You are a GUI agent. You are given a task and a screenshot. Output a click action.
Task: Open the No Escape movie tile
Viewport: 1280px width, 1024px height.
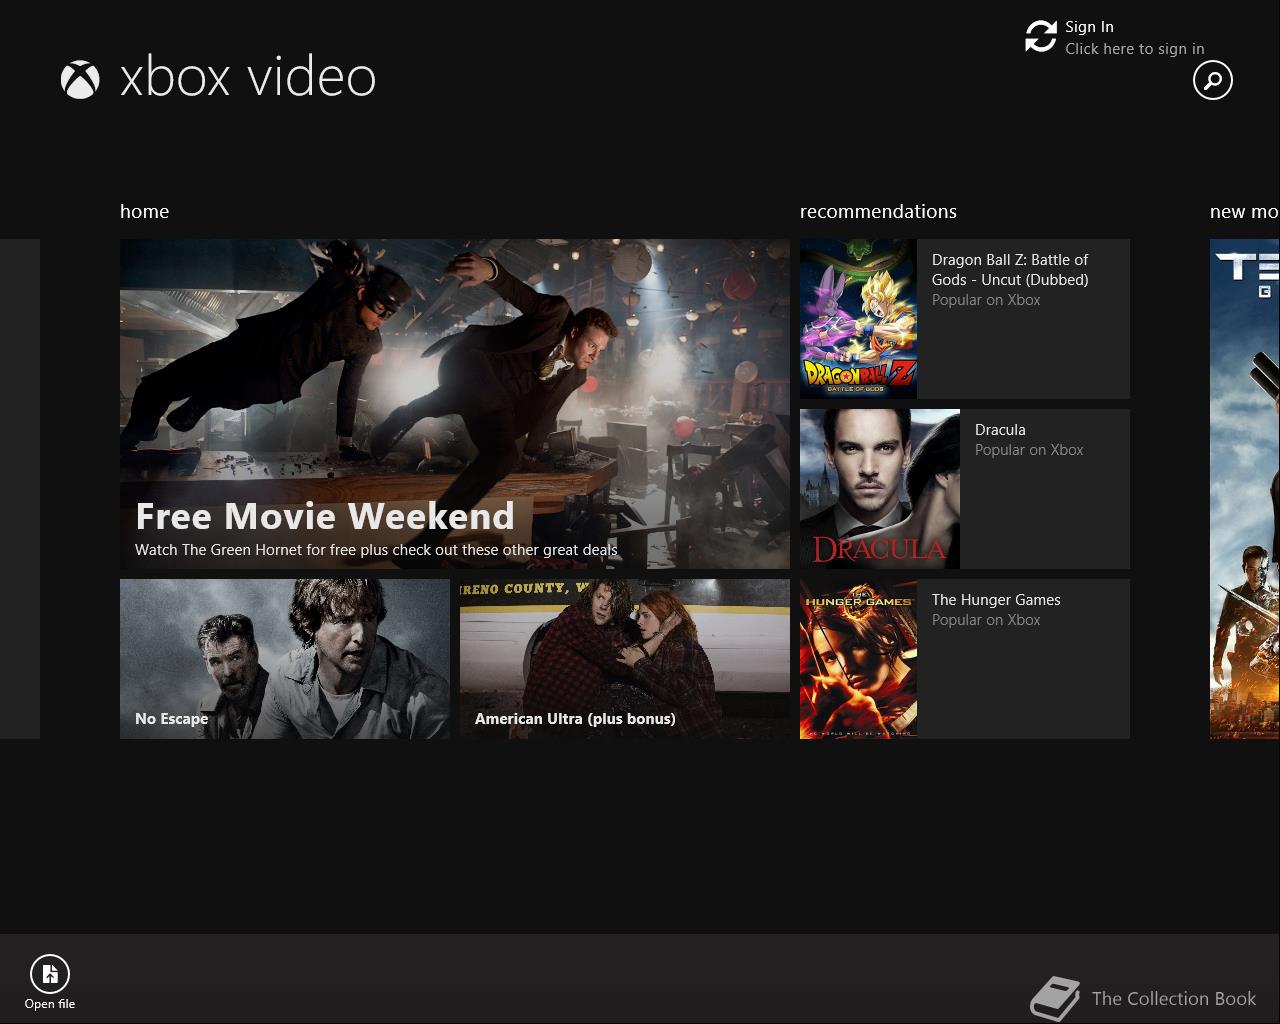coord(285,659)
